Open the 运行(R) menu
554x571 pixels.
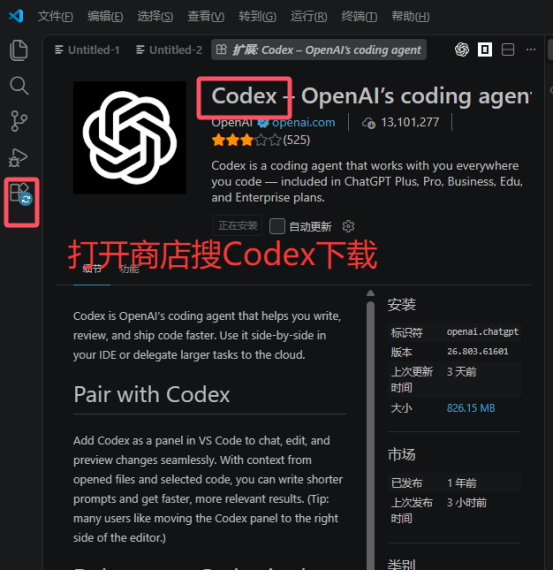pos(309,16)
